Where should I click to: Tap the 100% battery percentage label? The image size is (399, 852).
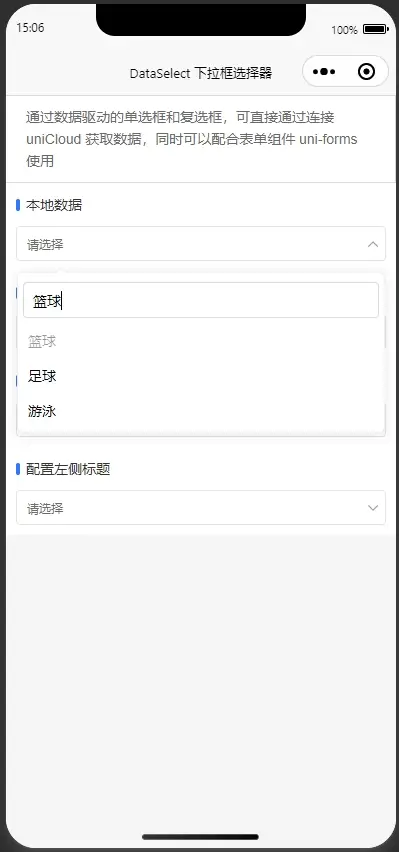[345, 30]
